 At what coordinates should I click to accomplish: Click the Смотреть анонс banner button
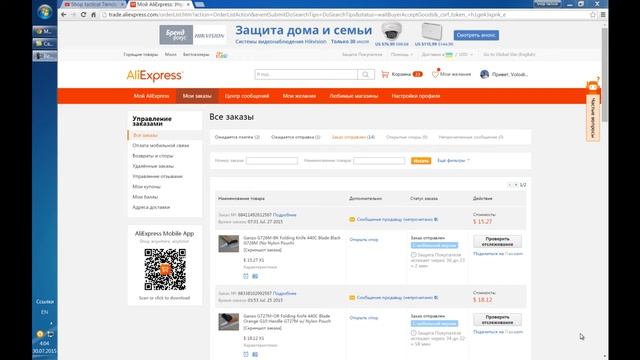point(476,35)
